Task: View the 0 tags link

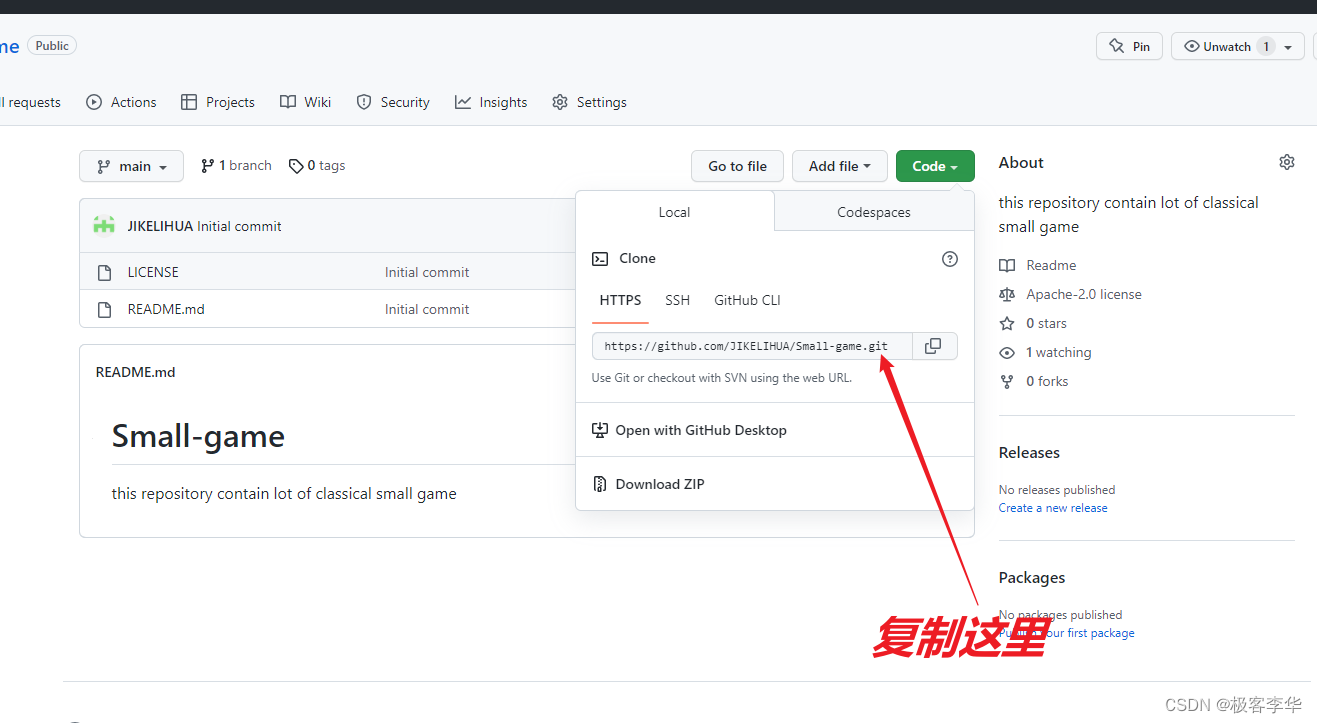Action: coord(317,166)
